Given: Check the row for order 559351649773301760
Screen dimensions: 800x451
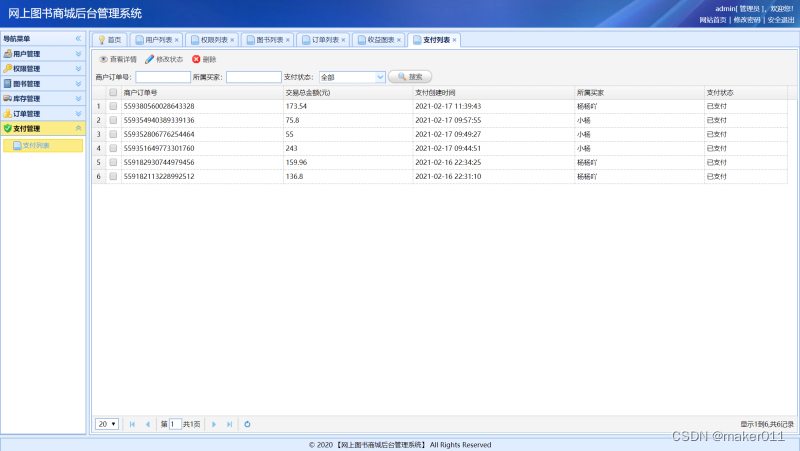Looking at the screenshot, I should [113, 148].
